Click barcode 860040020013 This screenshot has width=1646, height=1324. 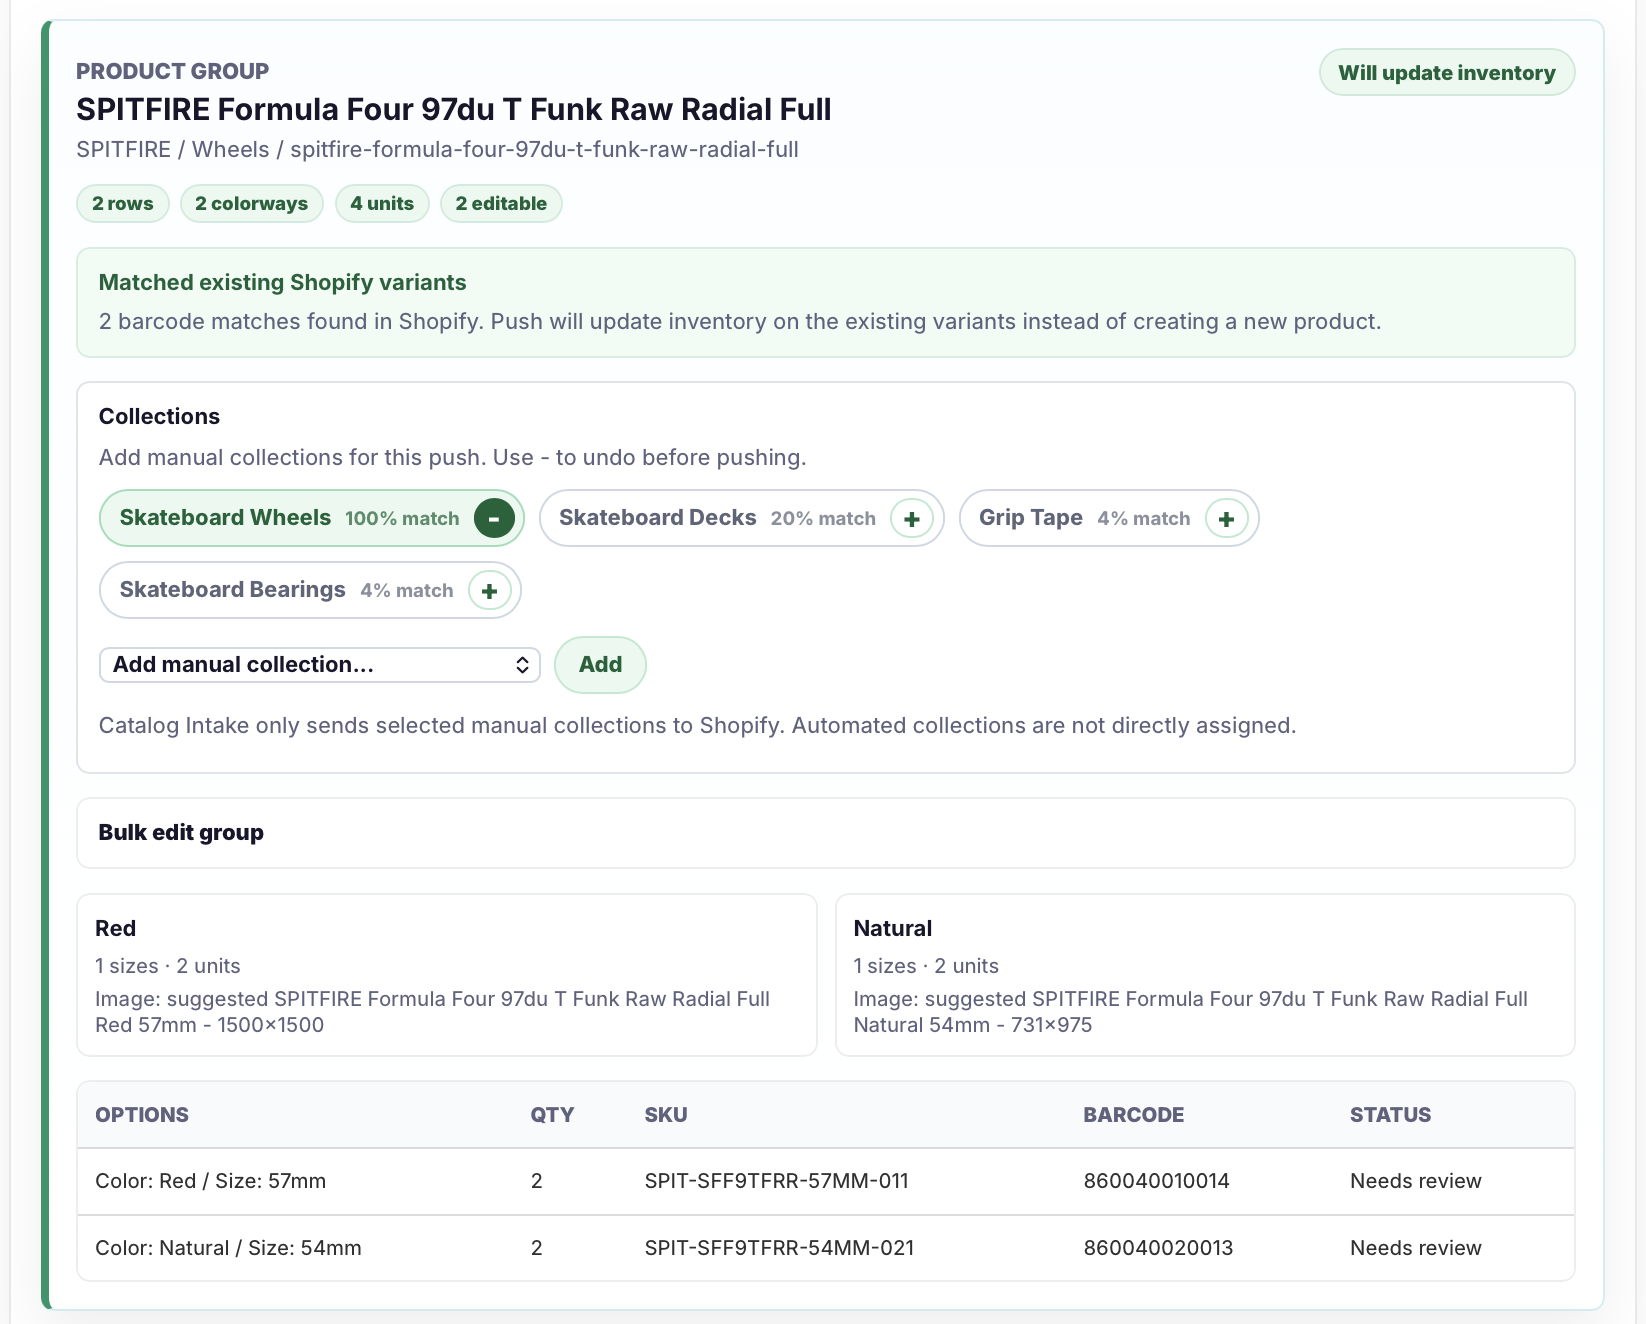(x=1159, y=1248)
